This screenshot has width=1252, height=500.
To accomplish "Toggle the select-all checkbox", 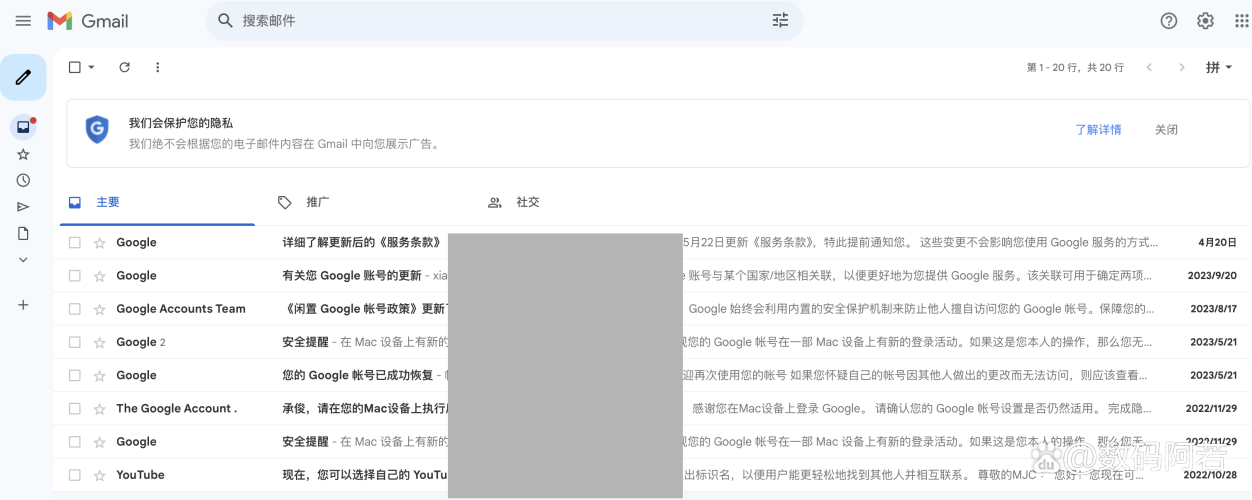I will pyautogui.click(x=74, y=67).
